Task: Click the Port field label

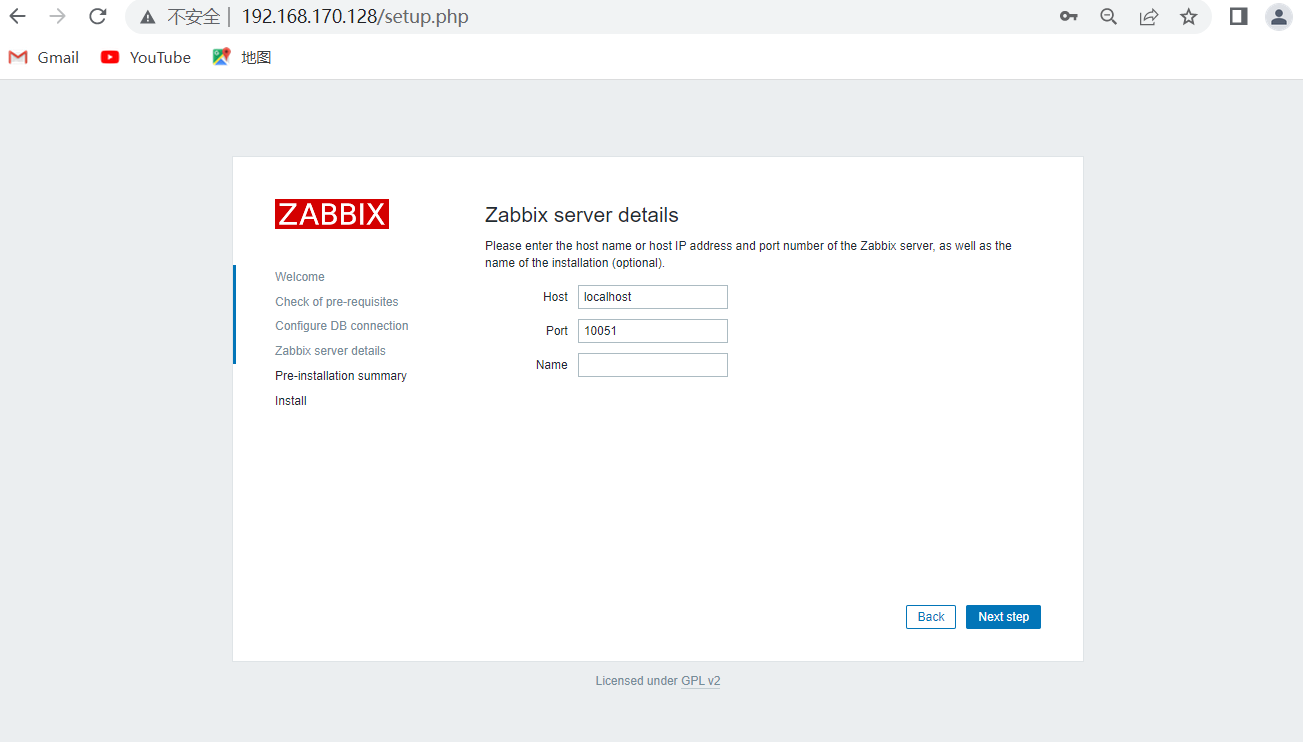Action: 557,331
